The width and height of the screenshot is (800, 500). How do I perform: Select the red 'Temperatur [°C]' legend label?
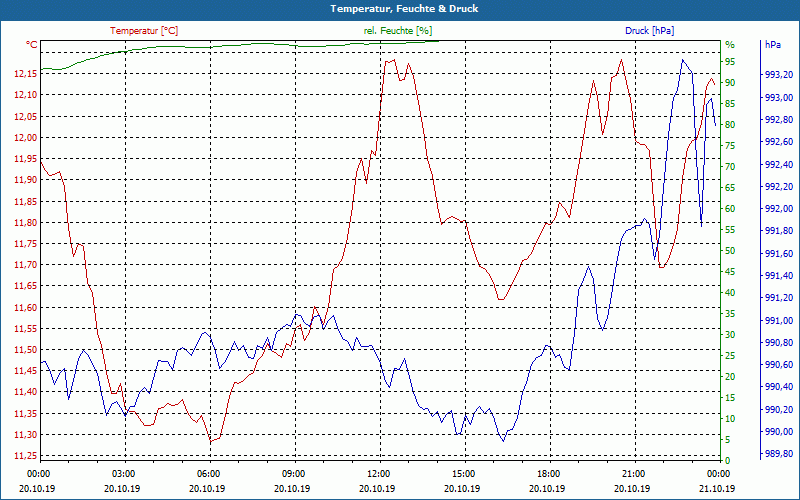pyautogui.click(x=144, y=31)
